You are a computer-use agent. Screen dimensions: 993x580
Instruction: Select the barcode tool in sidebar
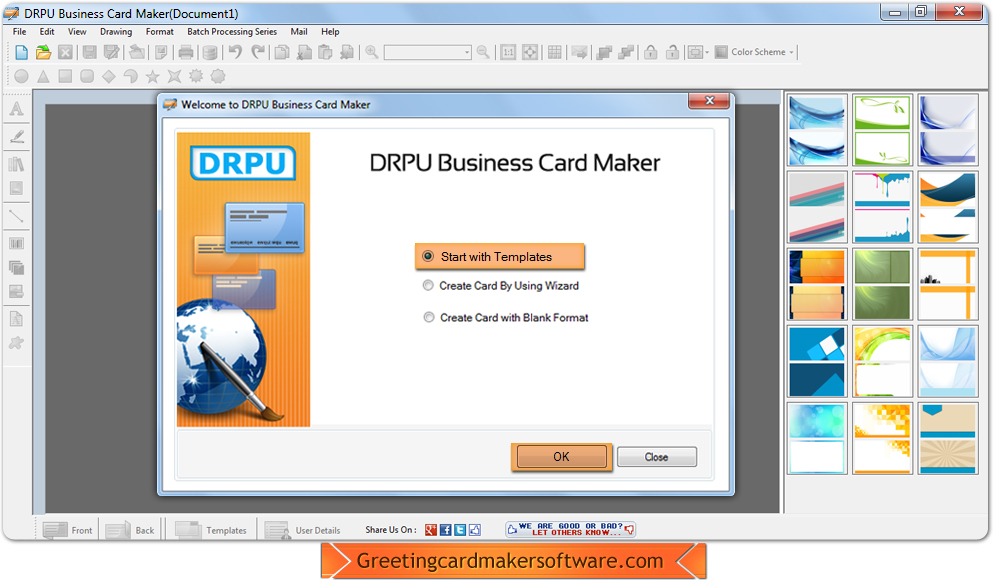pyautogui.click(x=16, y=243)
